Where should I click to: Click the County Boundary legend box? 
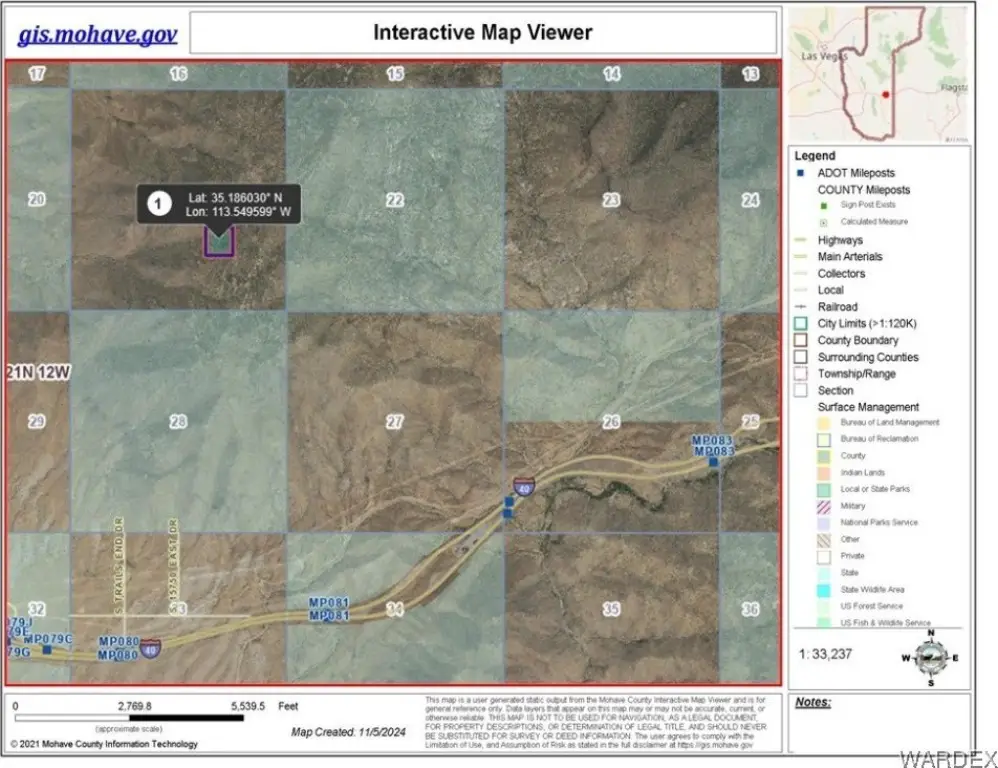tap(801, 340)
